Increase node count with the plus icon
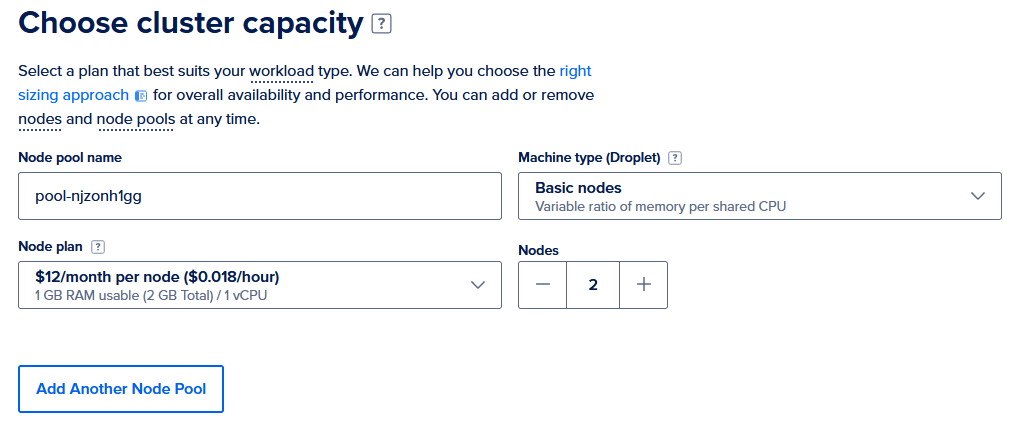The image size is (1027, 428). [x=644, y=284]
